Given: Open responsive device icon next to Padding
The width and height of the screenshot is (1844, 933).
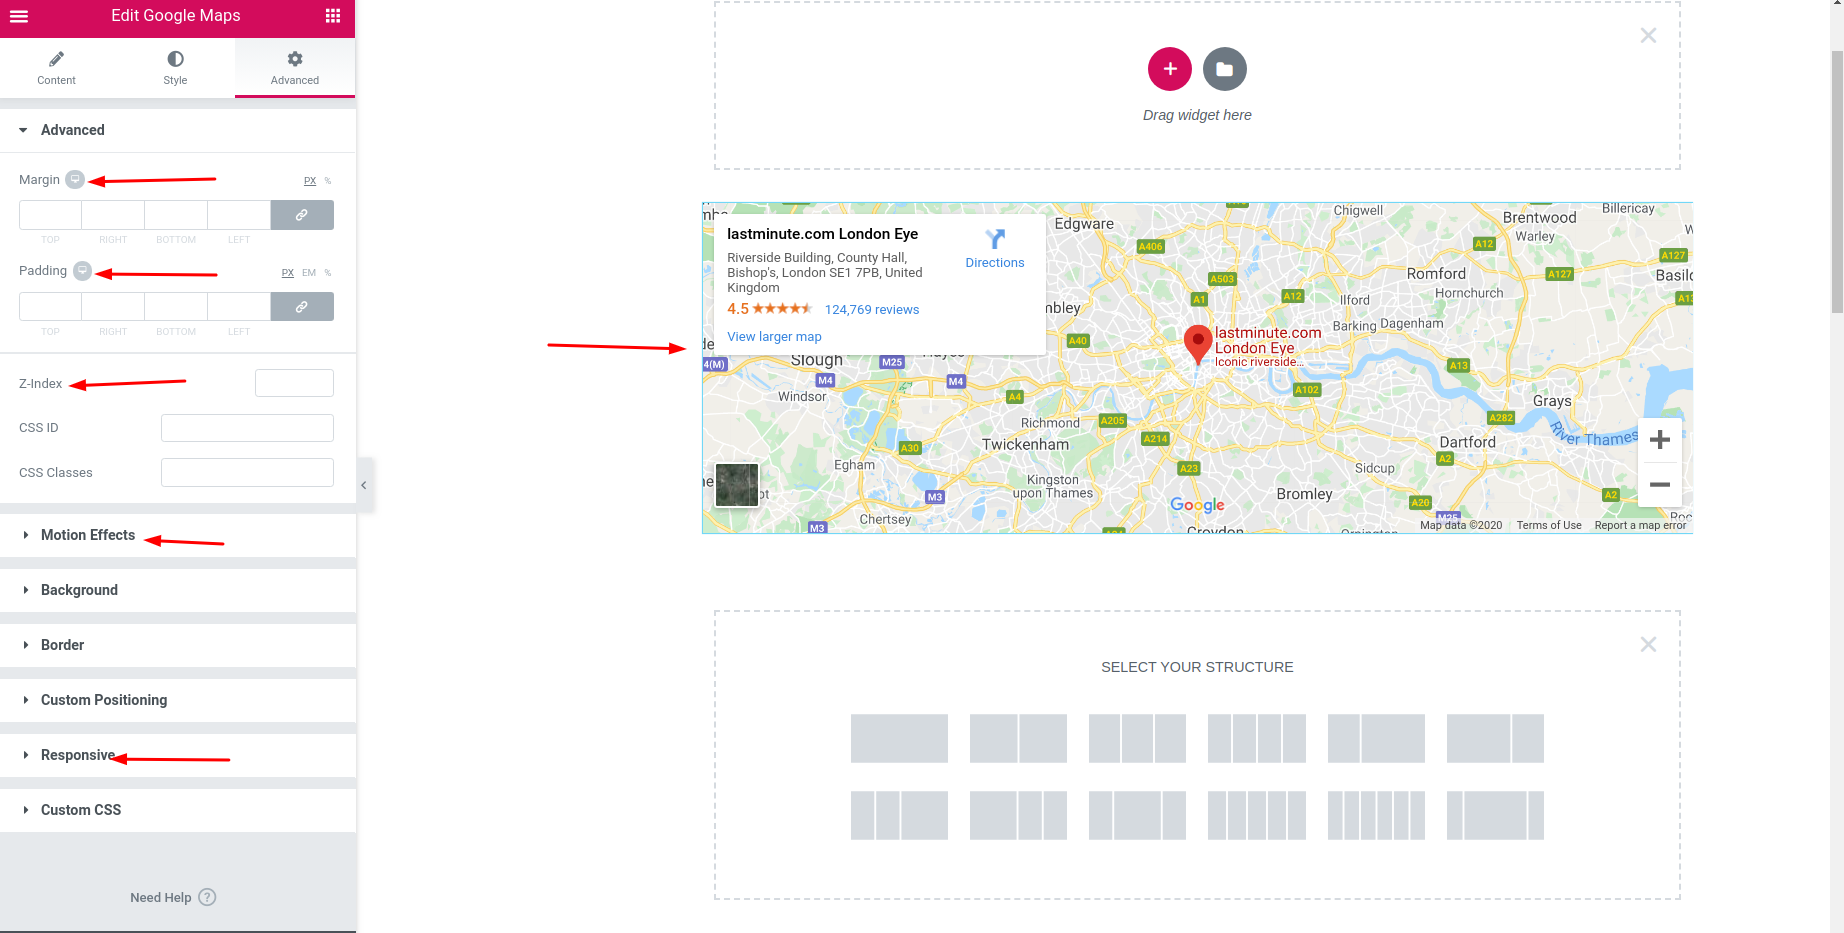Looking at the screenshot, I should point(83,271).
